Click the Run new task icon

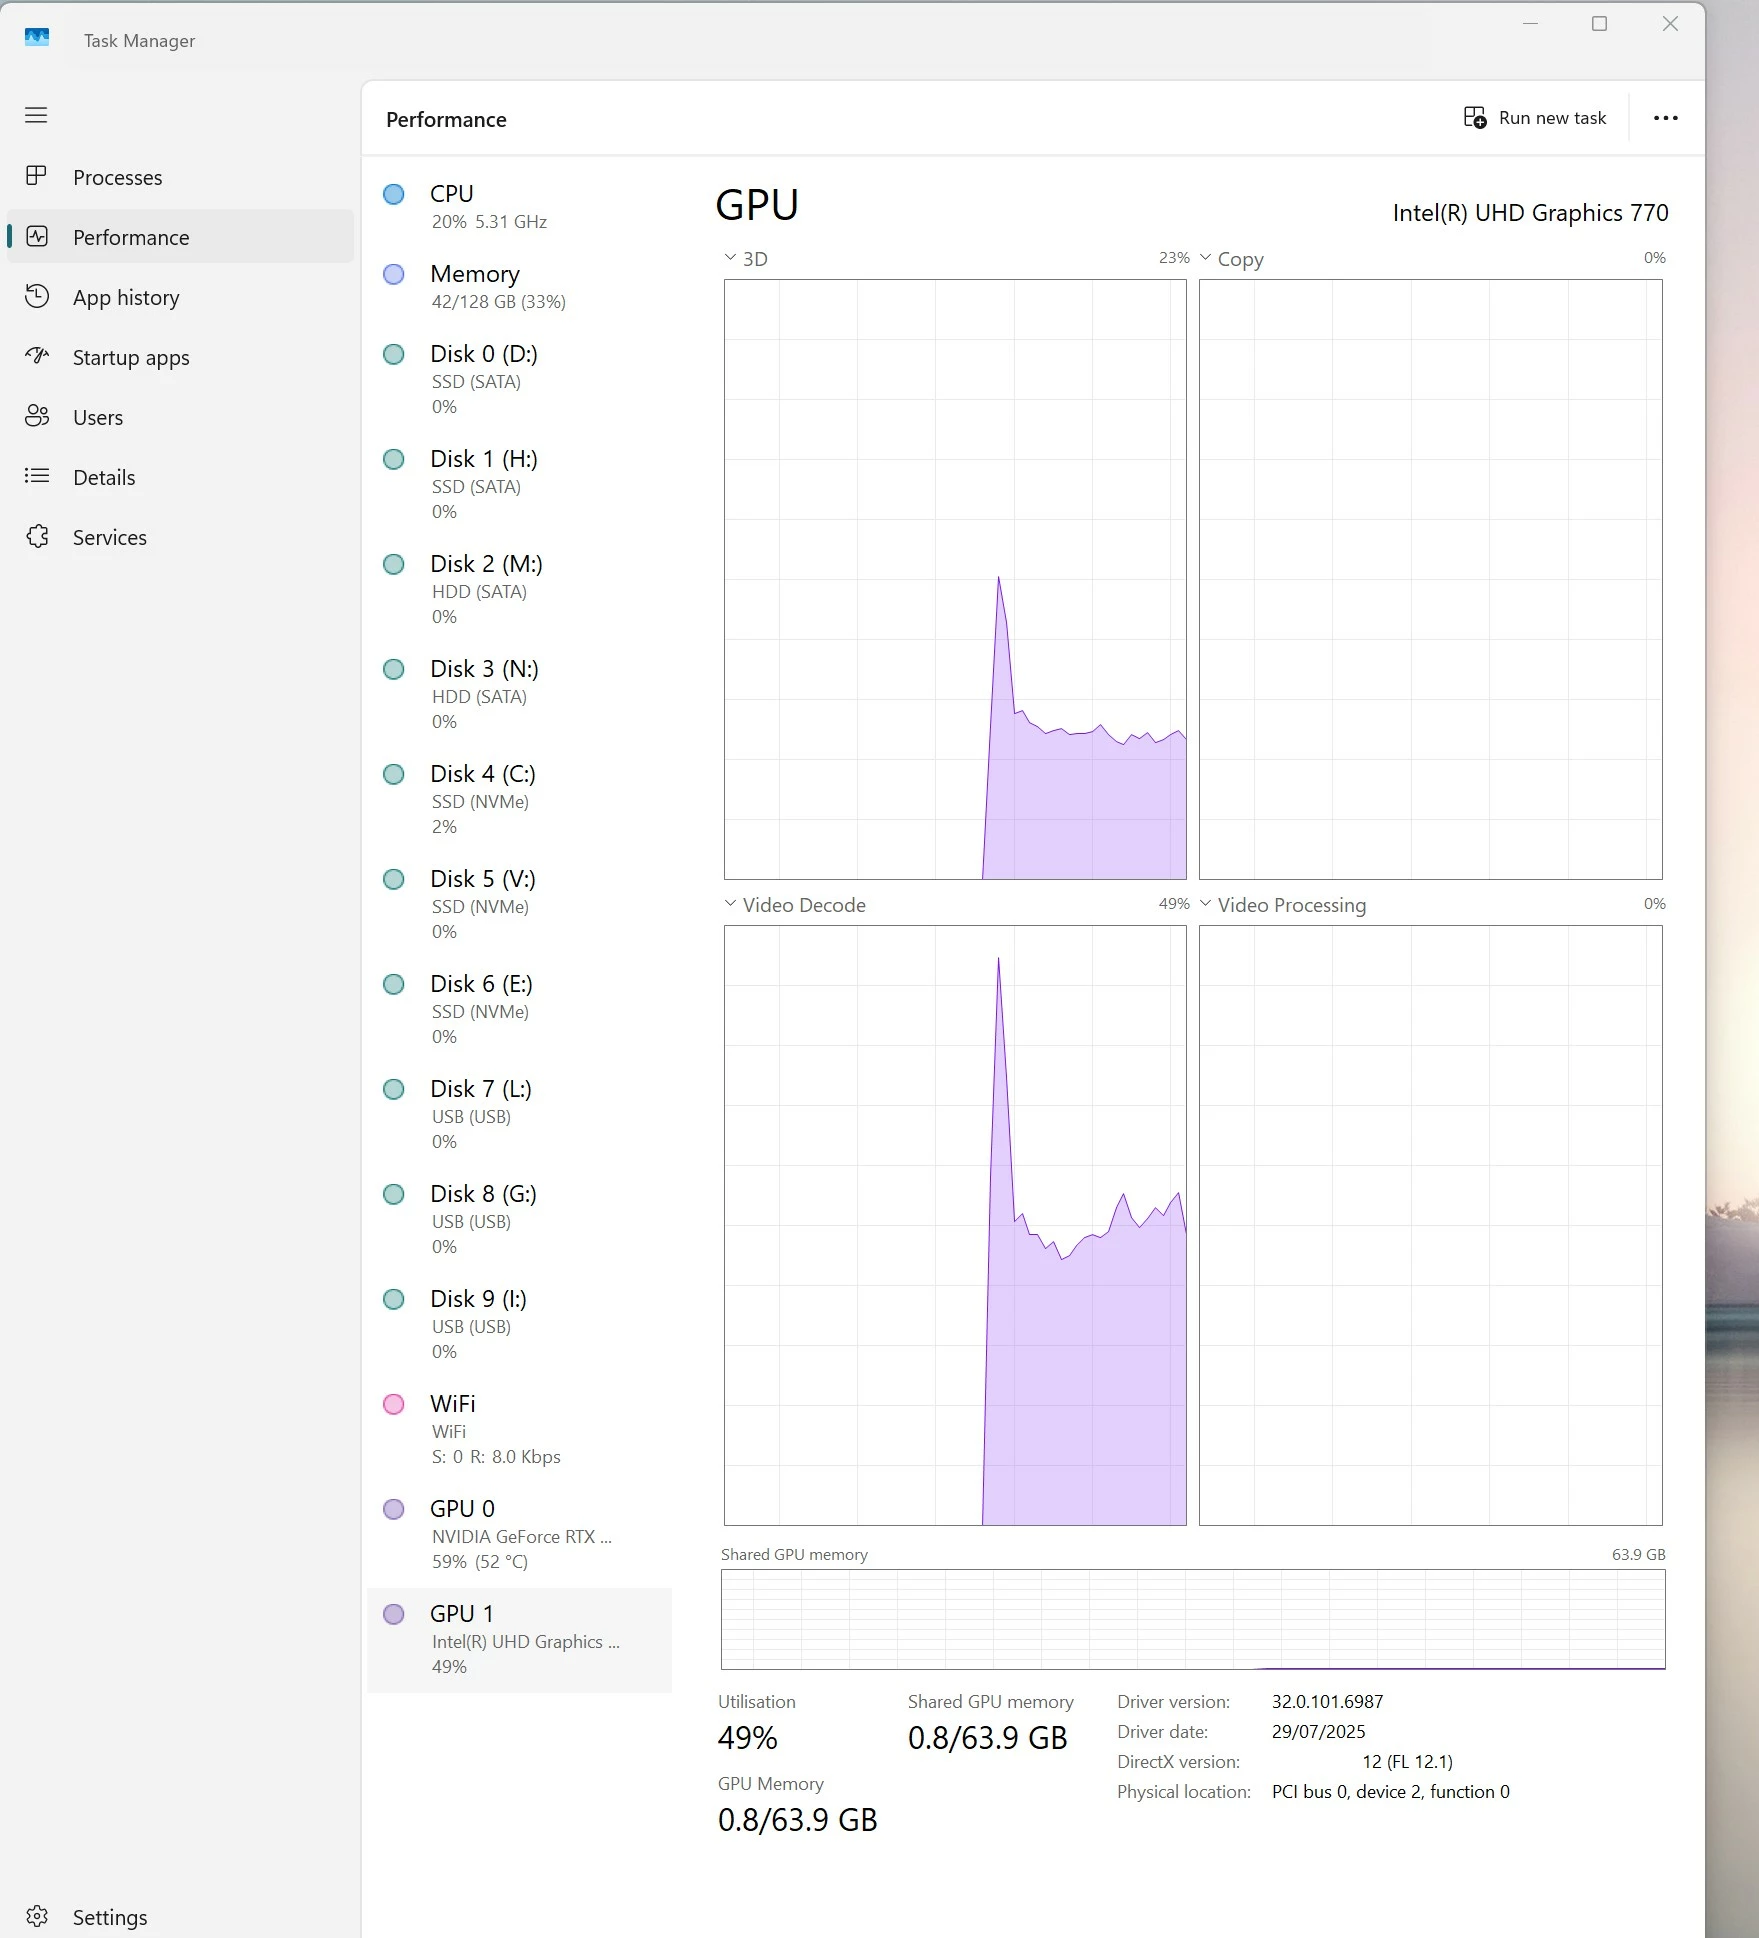tap(1475, 118)
